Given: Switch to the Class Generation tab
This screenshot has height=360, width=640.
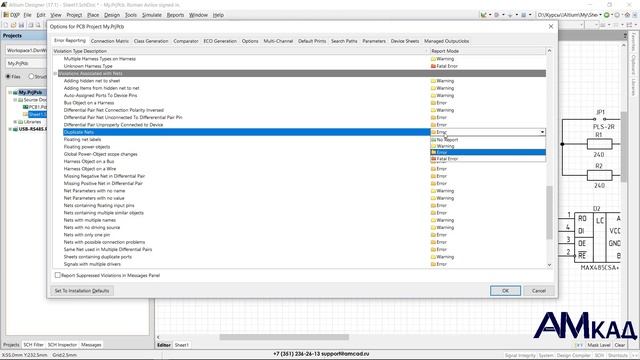Looking at the screenshot, I should 151,41.
